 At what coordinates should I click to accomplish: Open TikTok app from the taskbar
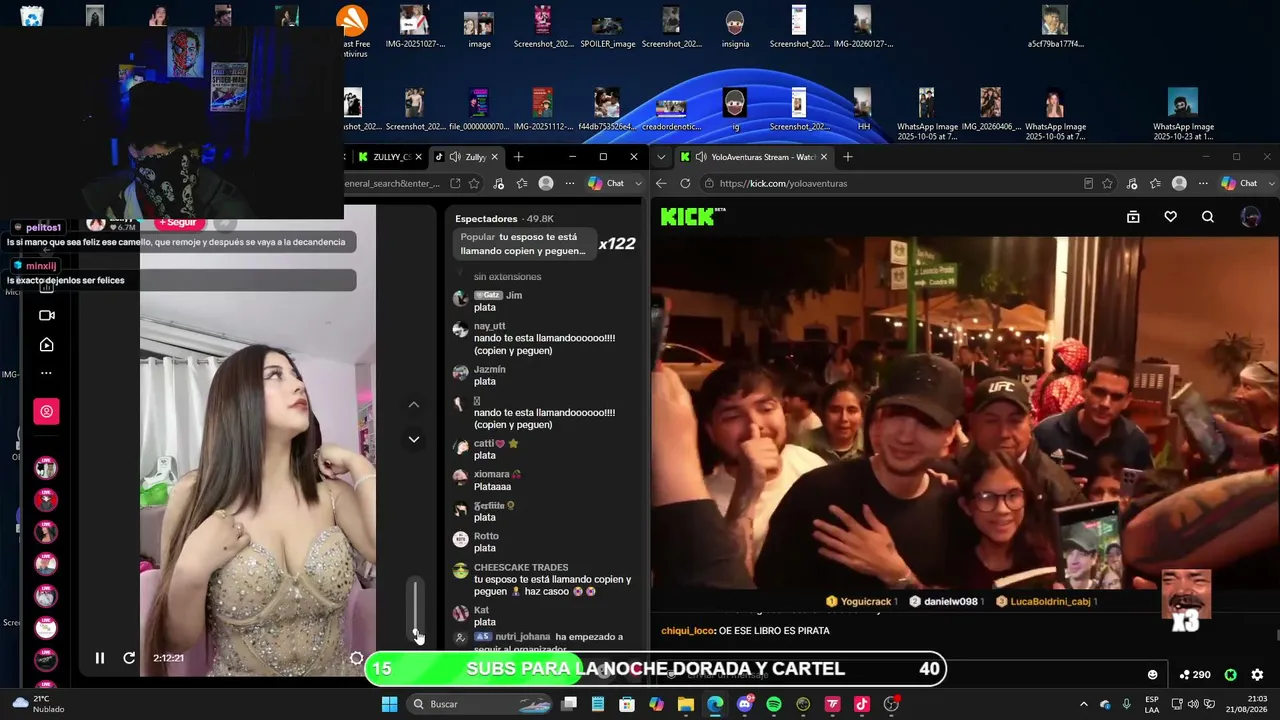(x=862, y=704)
